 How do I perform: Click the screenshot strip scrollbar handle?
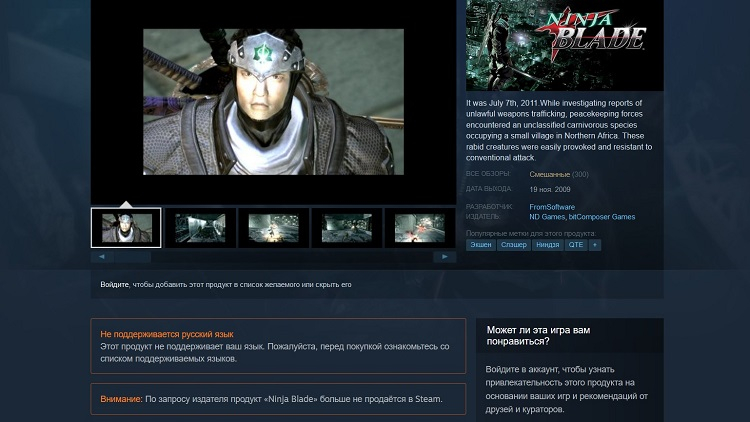tap(132, 257)
